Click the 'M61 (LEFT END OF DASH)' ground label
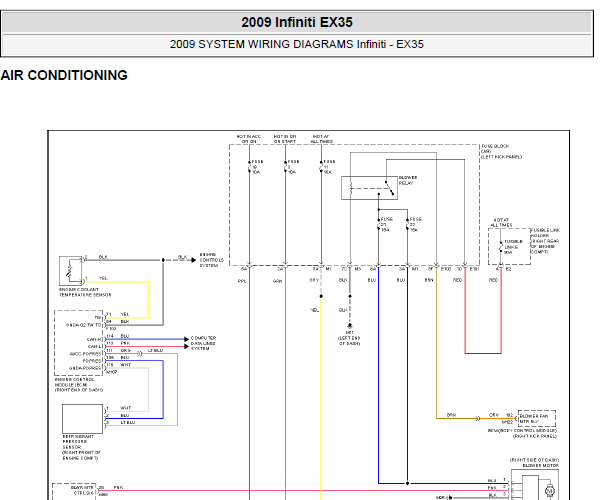 click(x=349, y=338)
